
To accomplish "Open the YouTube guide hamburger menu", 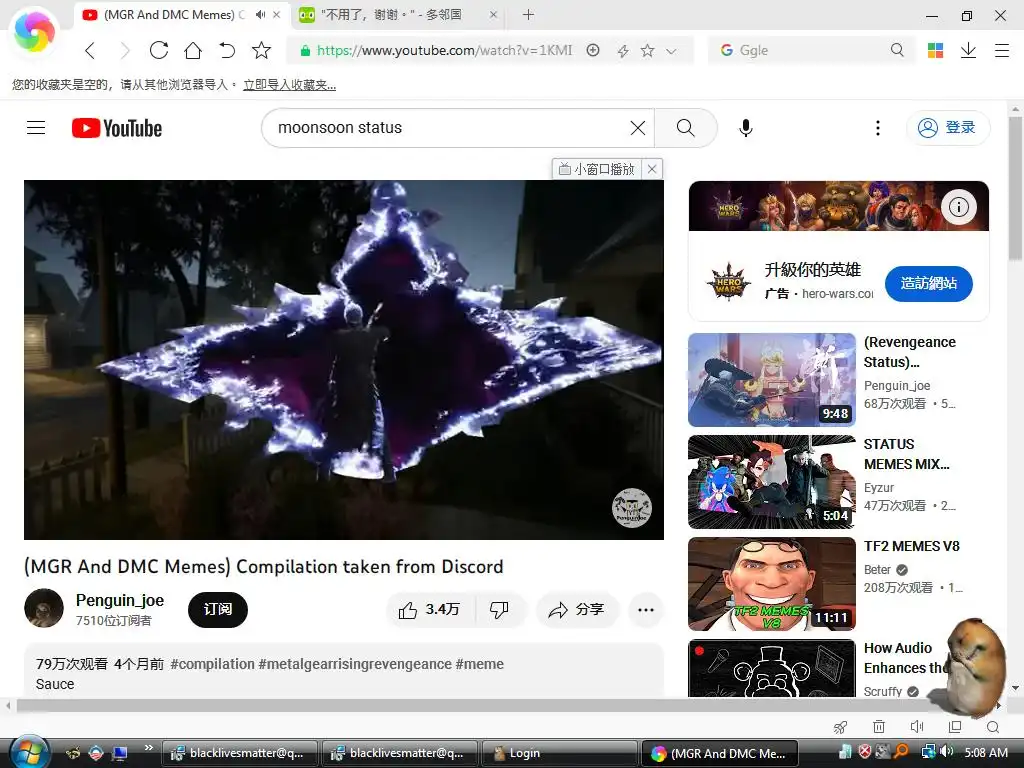I will pos(36,127).
